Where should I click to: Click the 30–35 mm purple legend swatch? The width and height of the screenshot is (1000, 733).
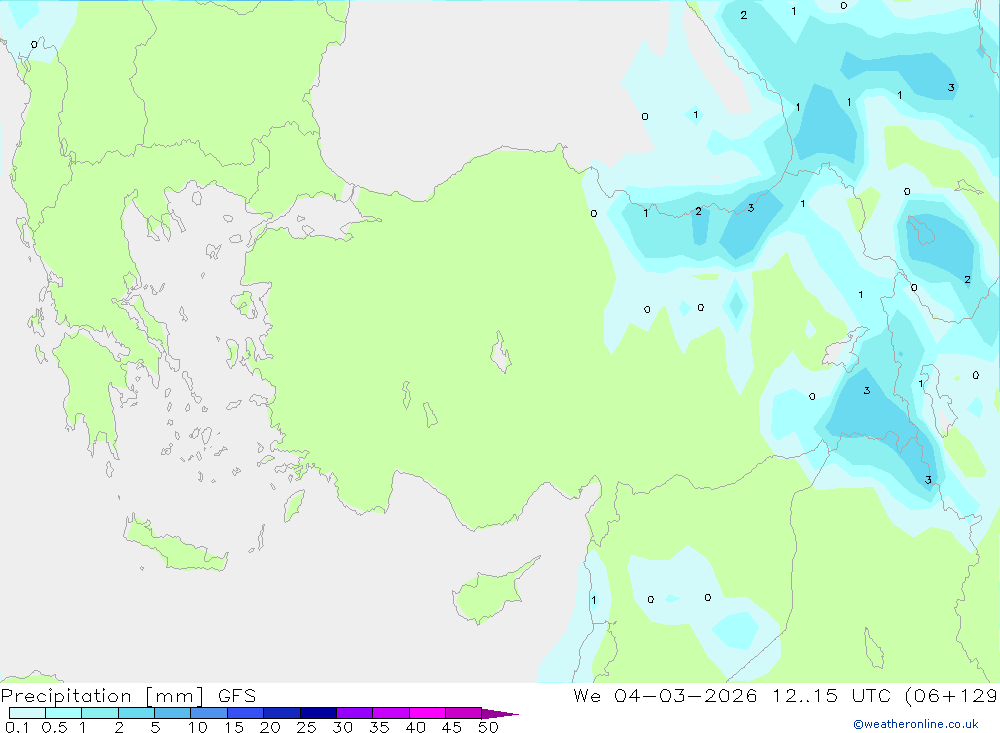tap(355, 713)
